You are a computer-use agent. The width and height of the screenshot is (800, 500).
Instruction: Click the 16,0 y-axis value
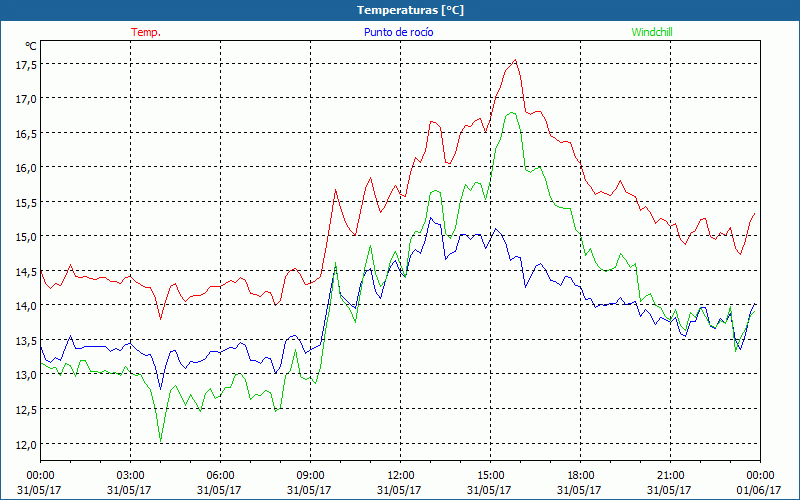click(x=27, y=168)
